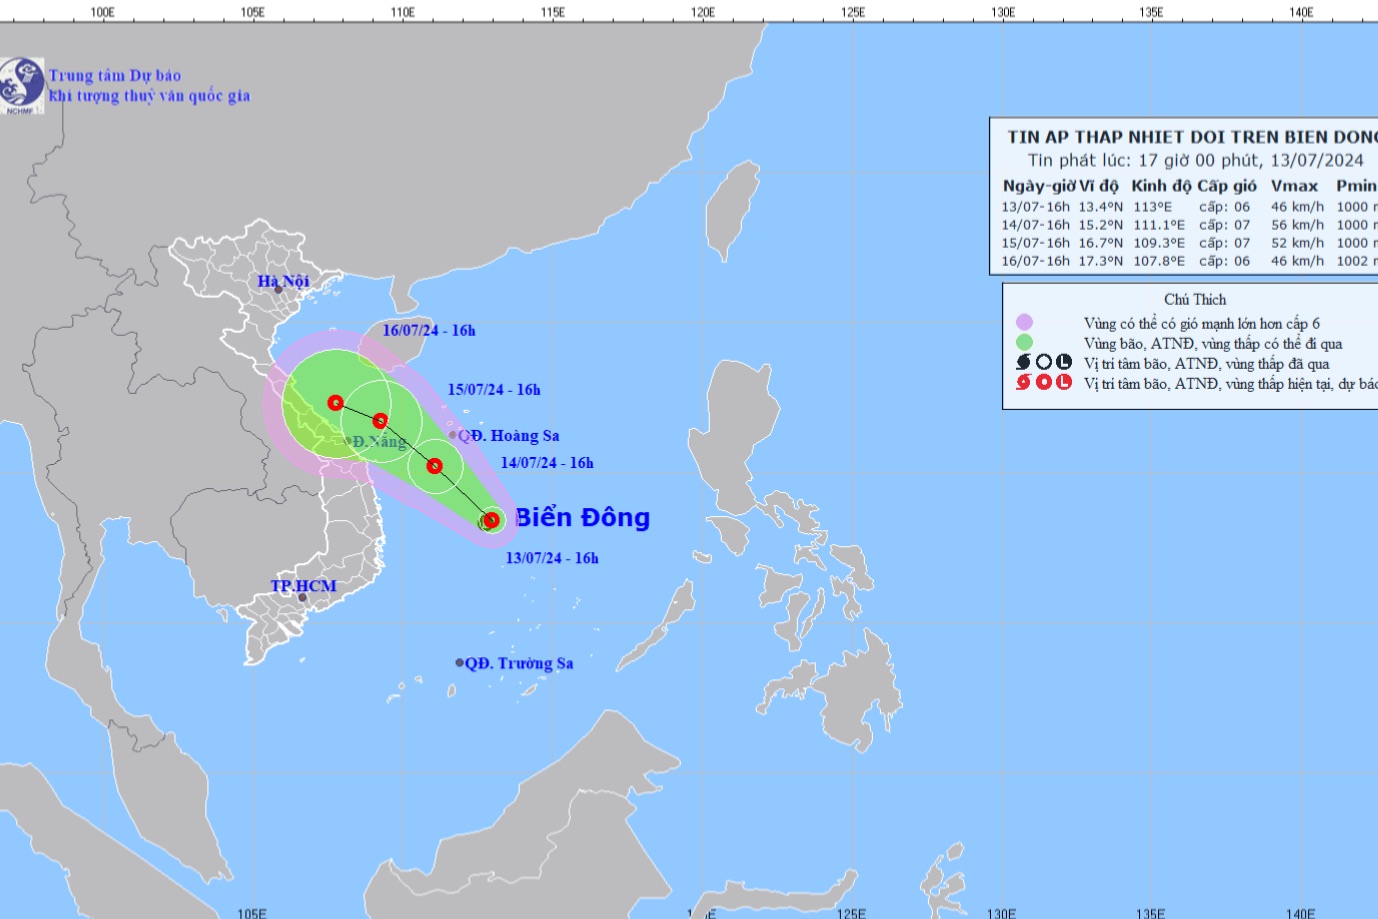Select the forecast position marker for 16/07/24

coord(336,403)
